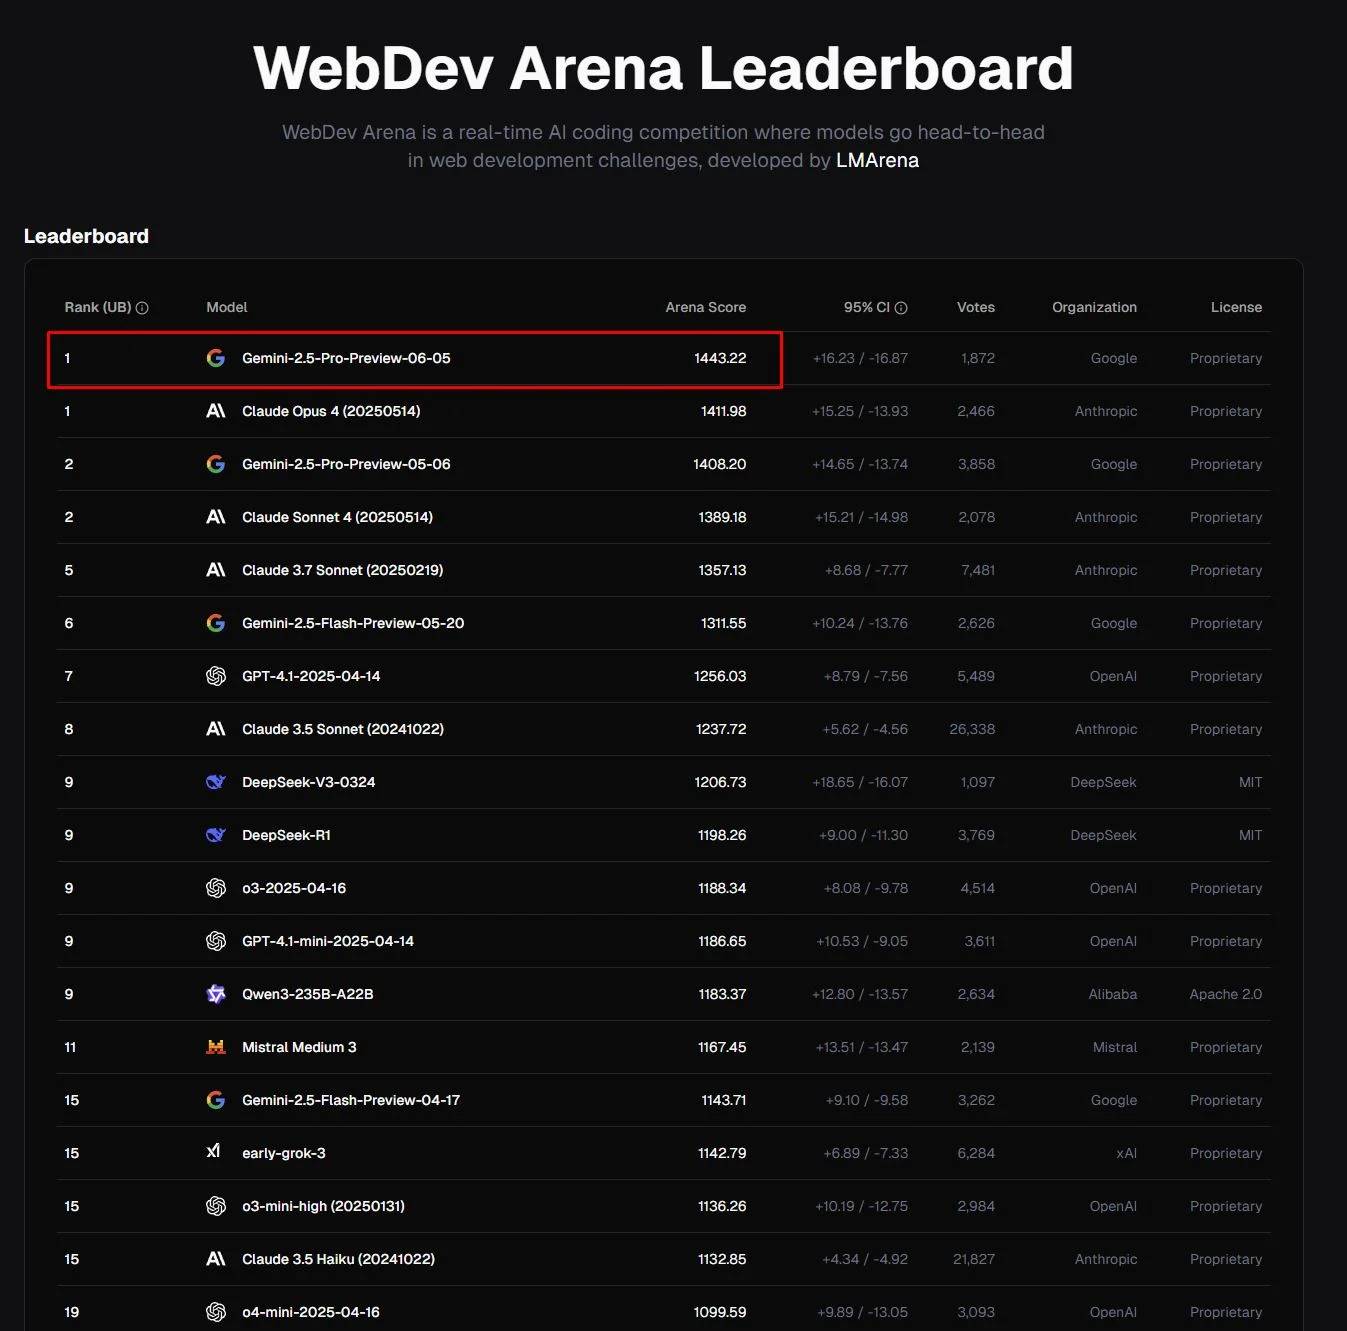Click the Organization column header

1094,307
